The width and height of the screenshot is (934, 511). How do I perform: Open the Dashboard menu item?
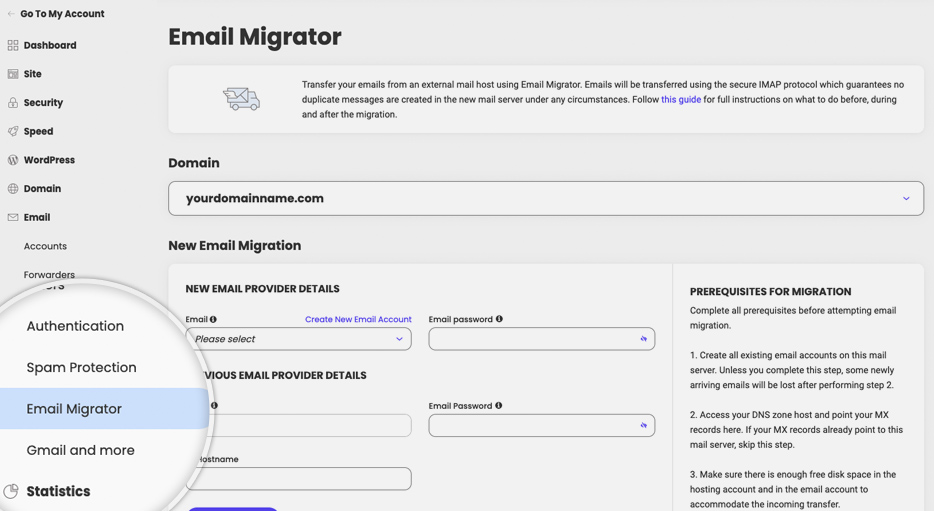tap(50, 45)
